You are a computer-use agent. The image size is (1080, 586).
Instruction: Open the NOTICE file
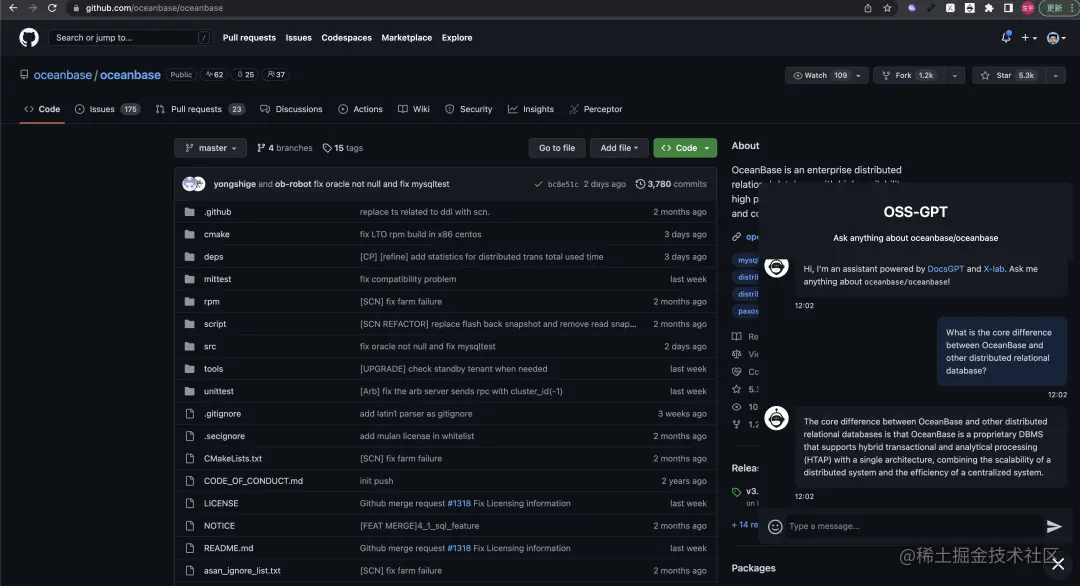(x=219, y=525)
